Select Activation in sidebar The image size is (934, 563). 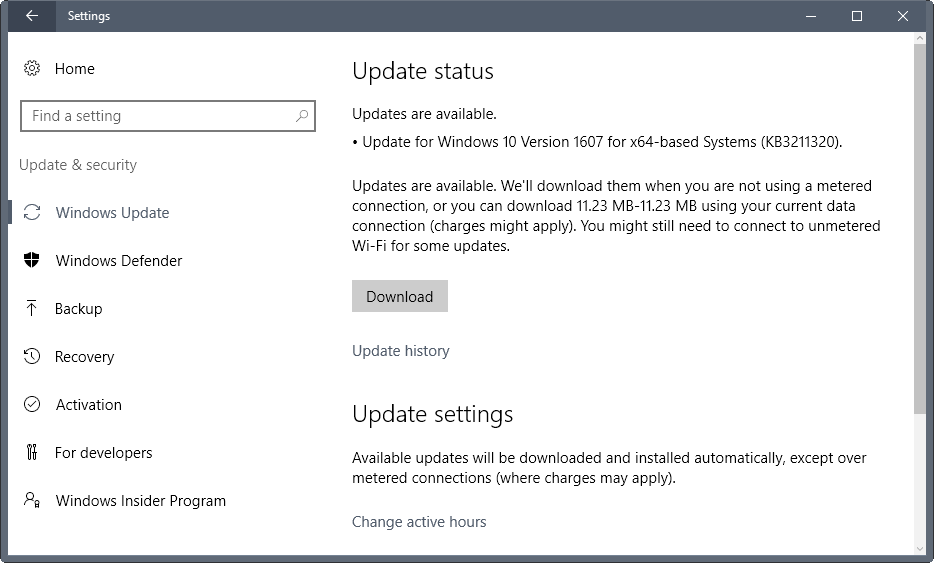[89, 405]
